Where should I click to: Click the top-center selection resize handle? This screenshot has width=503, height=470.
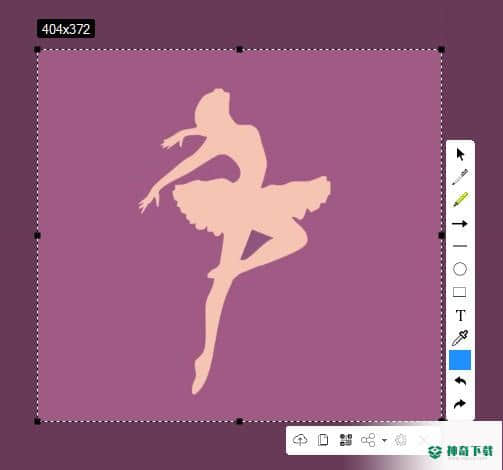click(239, 50)
